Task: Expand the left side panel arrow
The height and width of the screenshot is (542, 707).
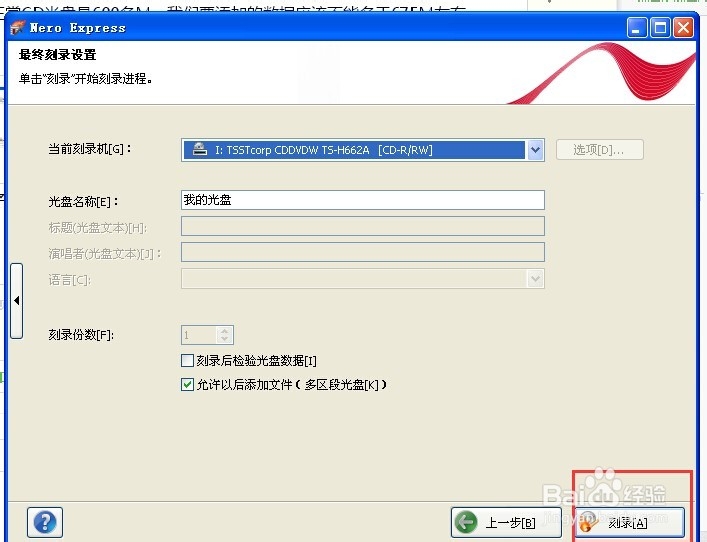Action: (17, 301)
